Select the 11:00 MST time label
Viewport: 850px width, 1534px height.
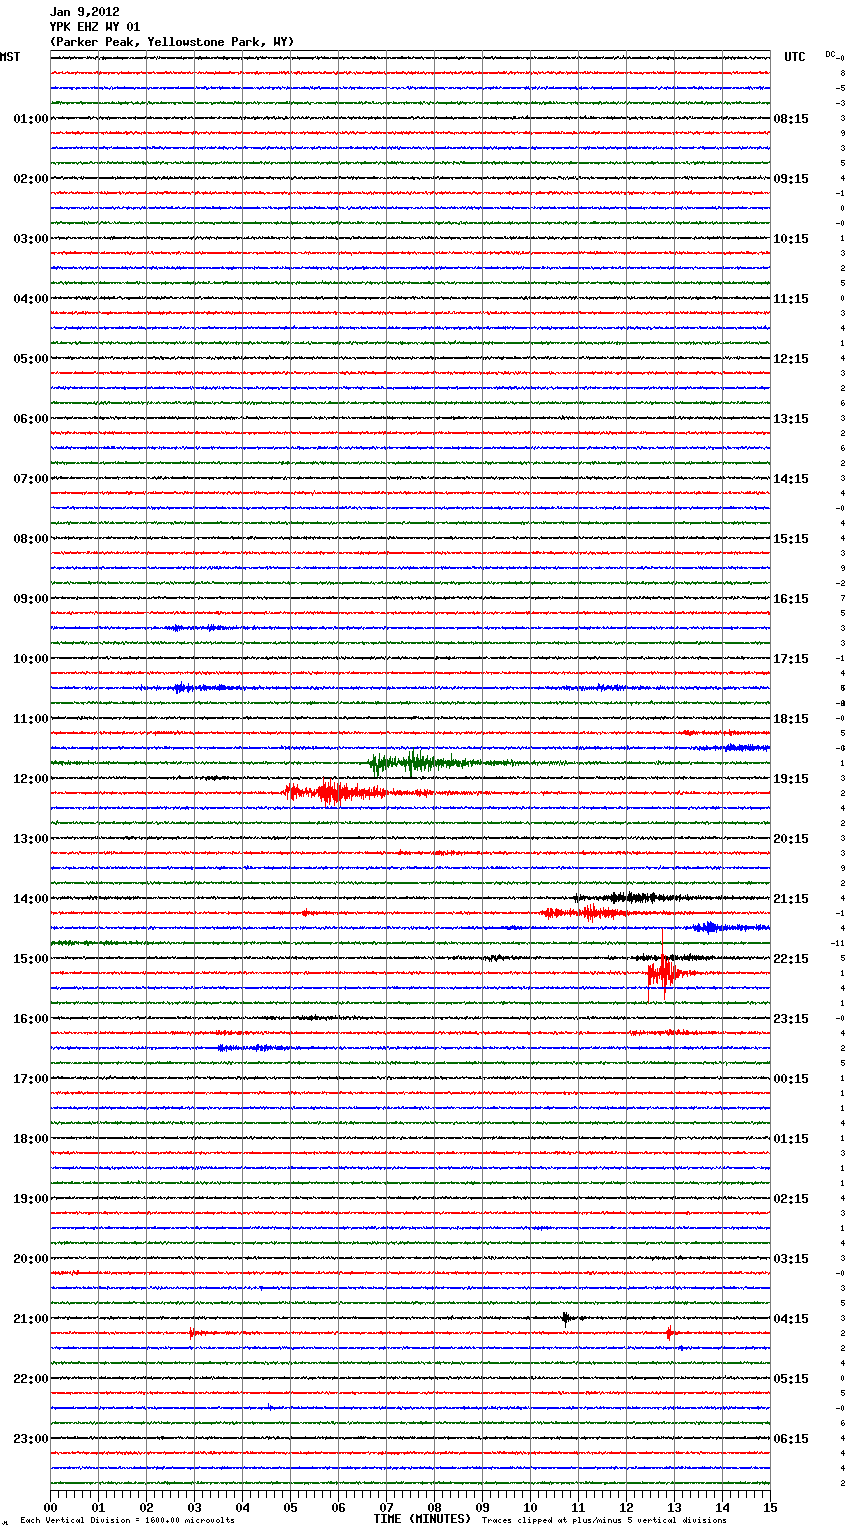31,719
